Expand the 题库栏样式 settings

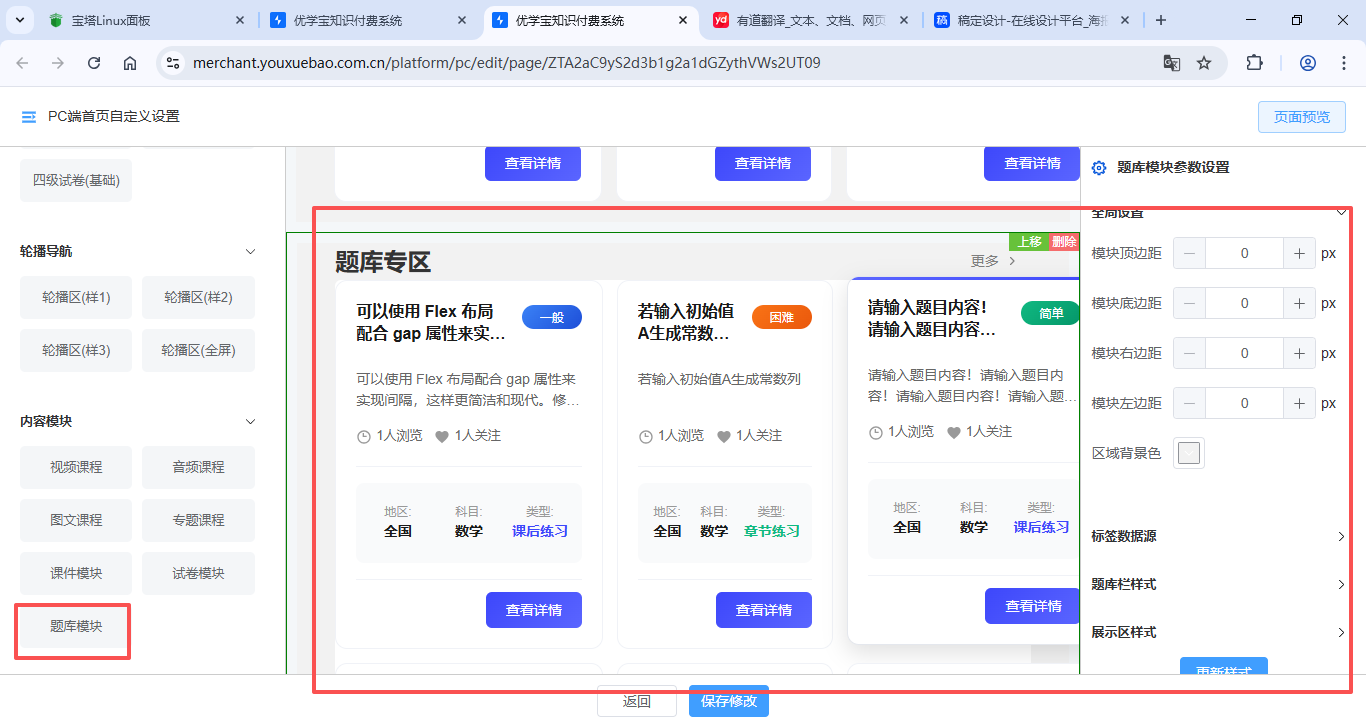tap(1340, 585)
